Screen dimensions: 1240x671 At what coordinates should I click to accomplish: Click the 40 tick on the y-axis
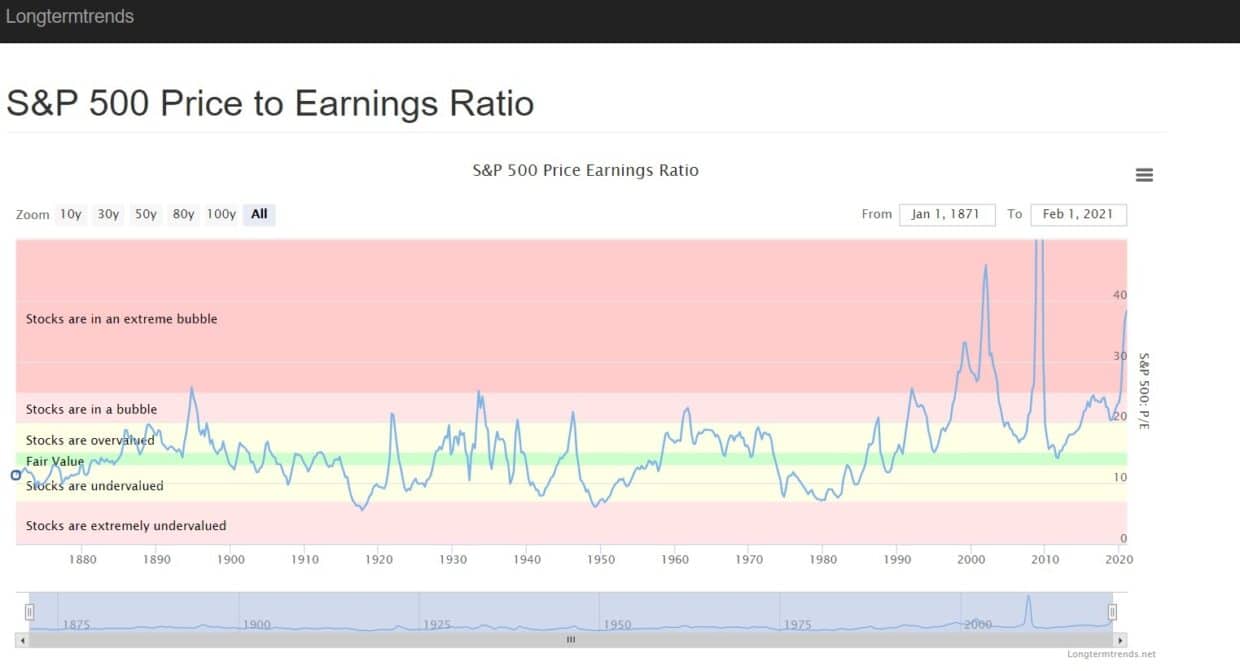coord(1120,295)
